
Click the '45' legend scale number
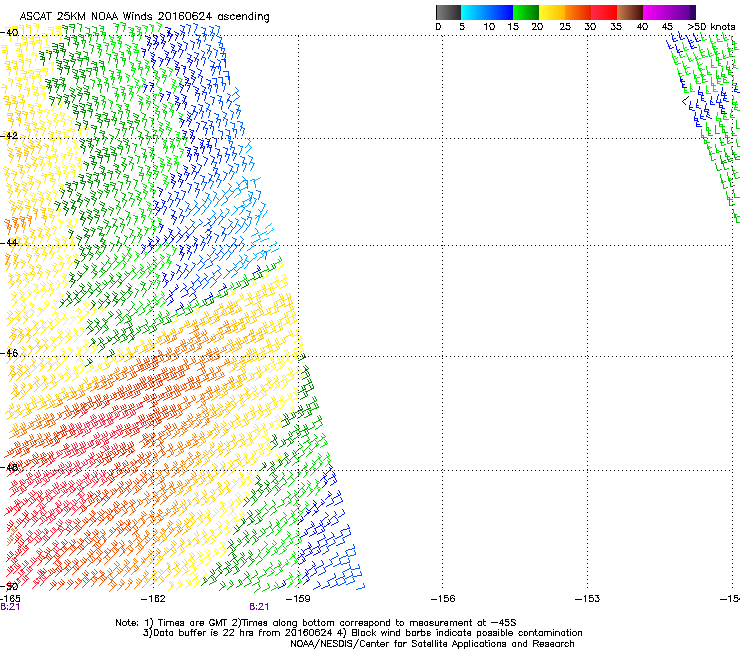667,27
